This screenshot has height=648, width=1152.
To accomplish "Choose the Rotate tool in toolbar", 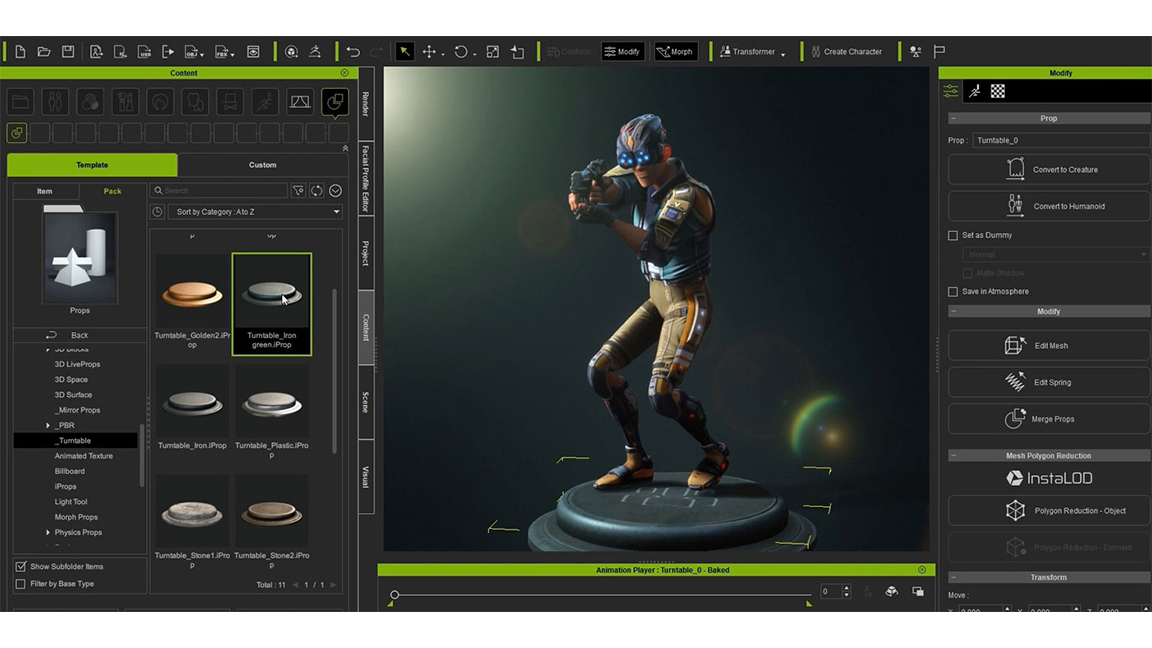I will click(461, 51).
